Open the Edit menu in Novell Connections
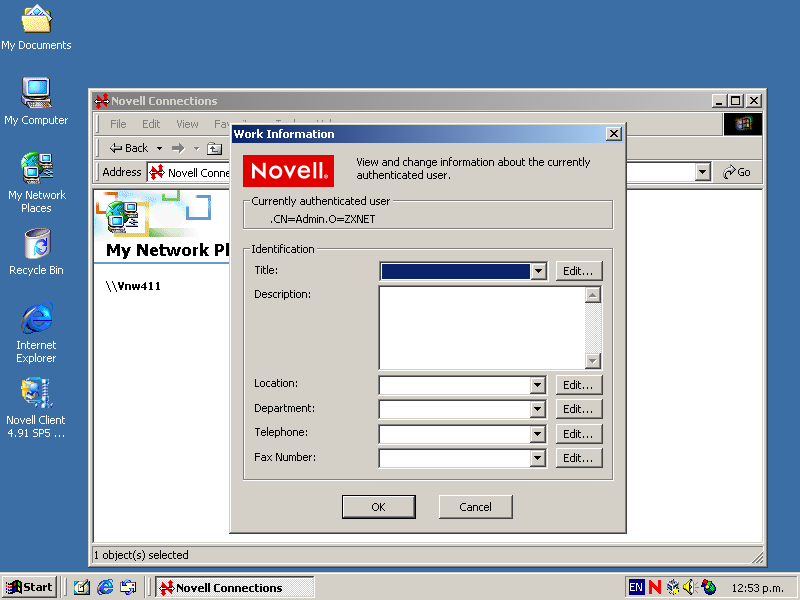 151,124
